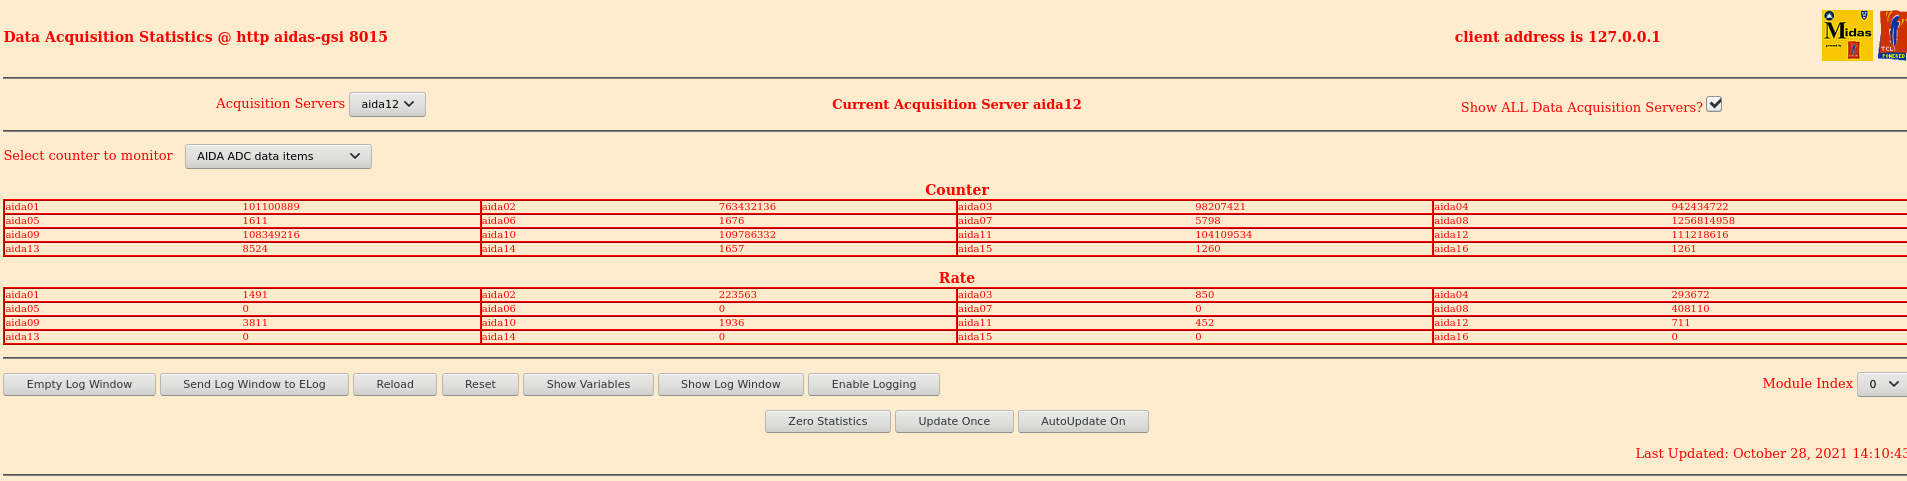
Task: Click Update Once button
Action: pos(954,421)
